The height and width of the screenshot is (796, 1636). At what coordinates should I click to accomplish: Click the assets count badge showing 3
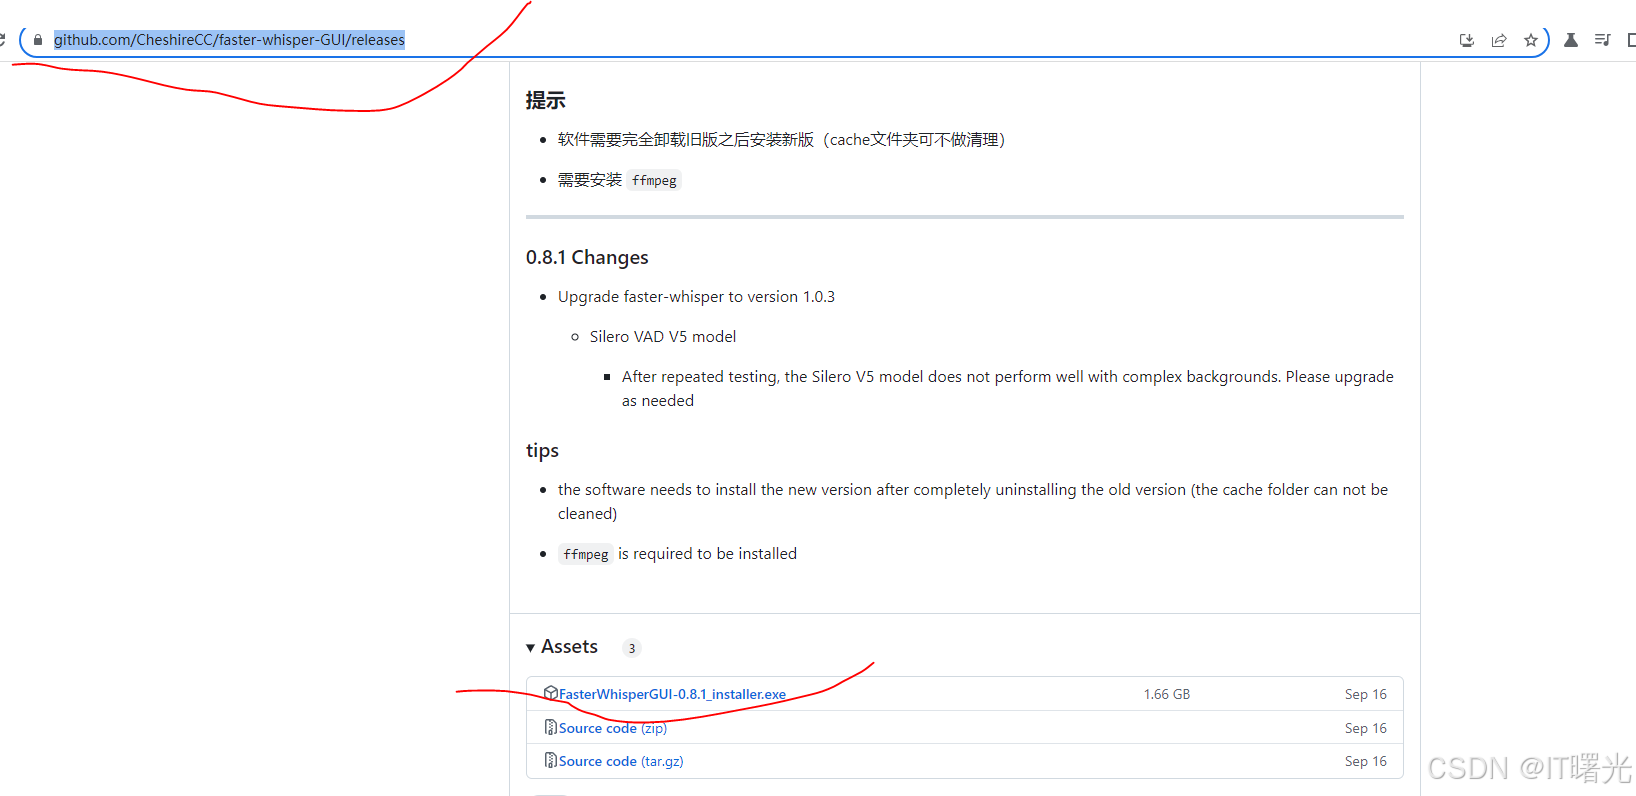tap(631, 648)
